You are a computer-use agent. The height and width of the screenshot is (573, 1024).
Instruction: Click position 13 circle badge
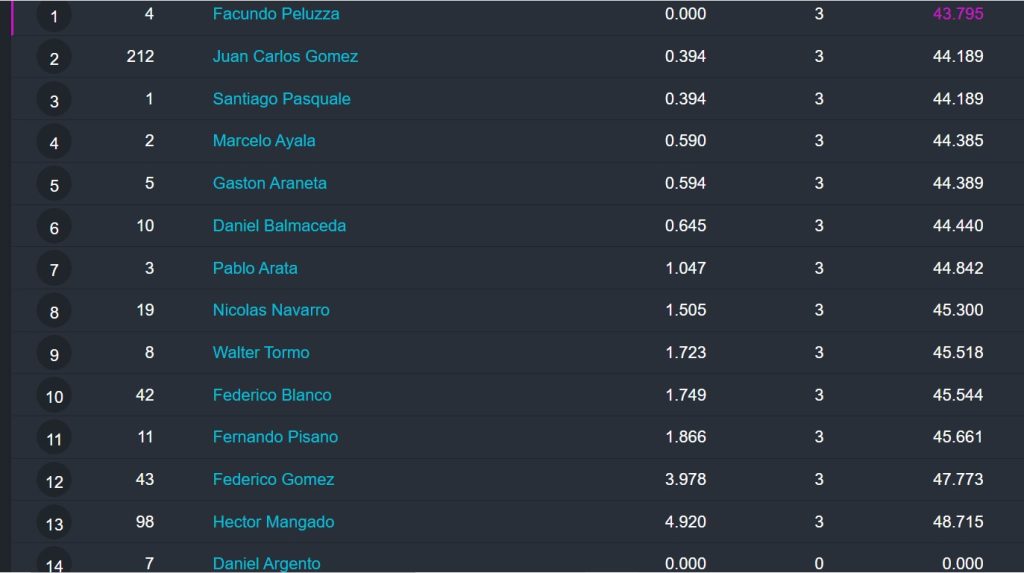(x=54, y=523)
